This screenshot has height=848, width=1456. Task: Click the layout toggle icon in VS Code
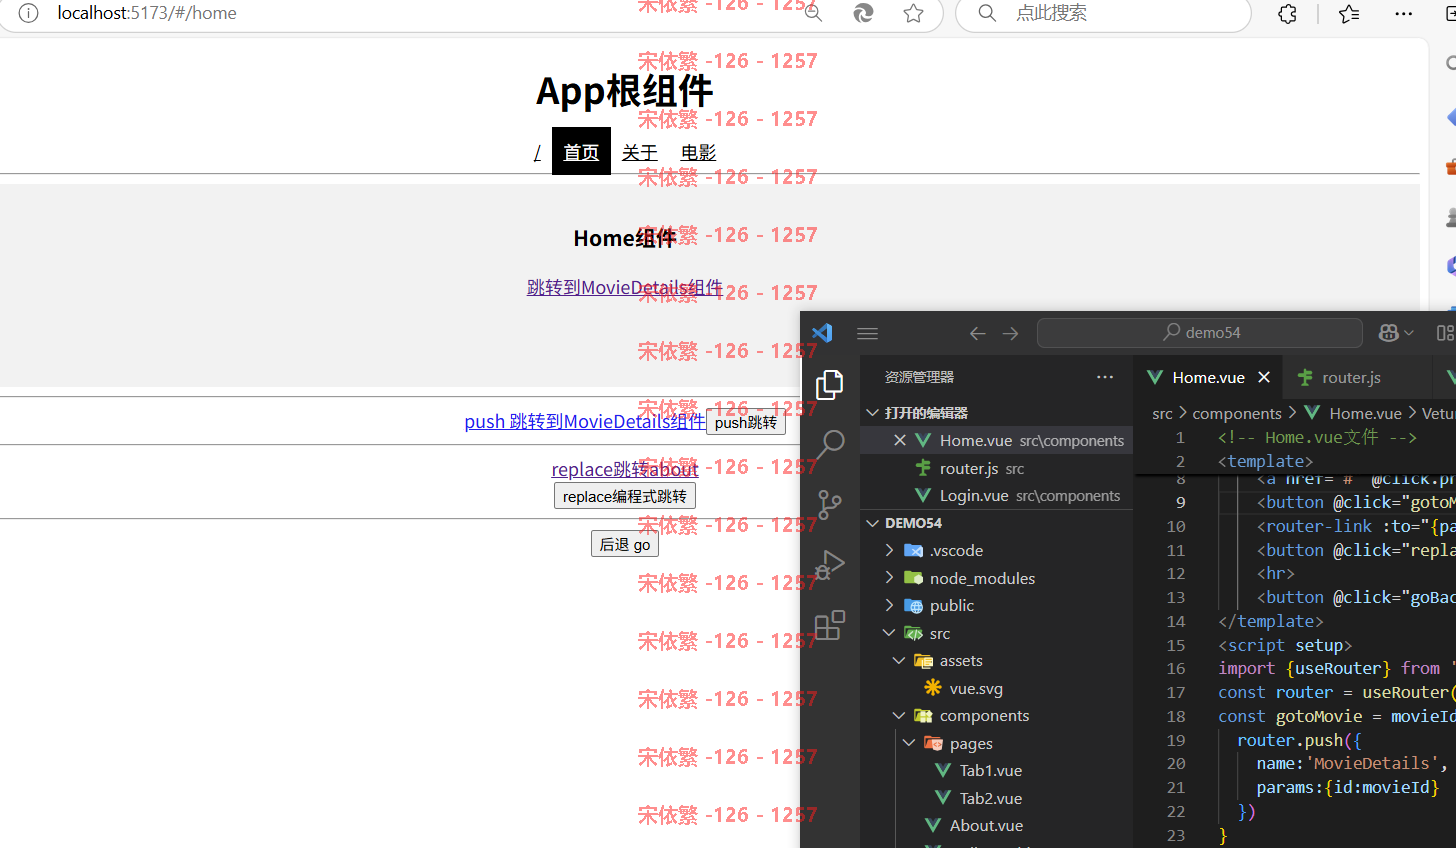[x=1445, y=333]
